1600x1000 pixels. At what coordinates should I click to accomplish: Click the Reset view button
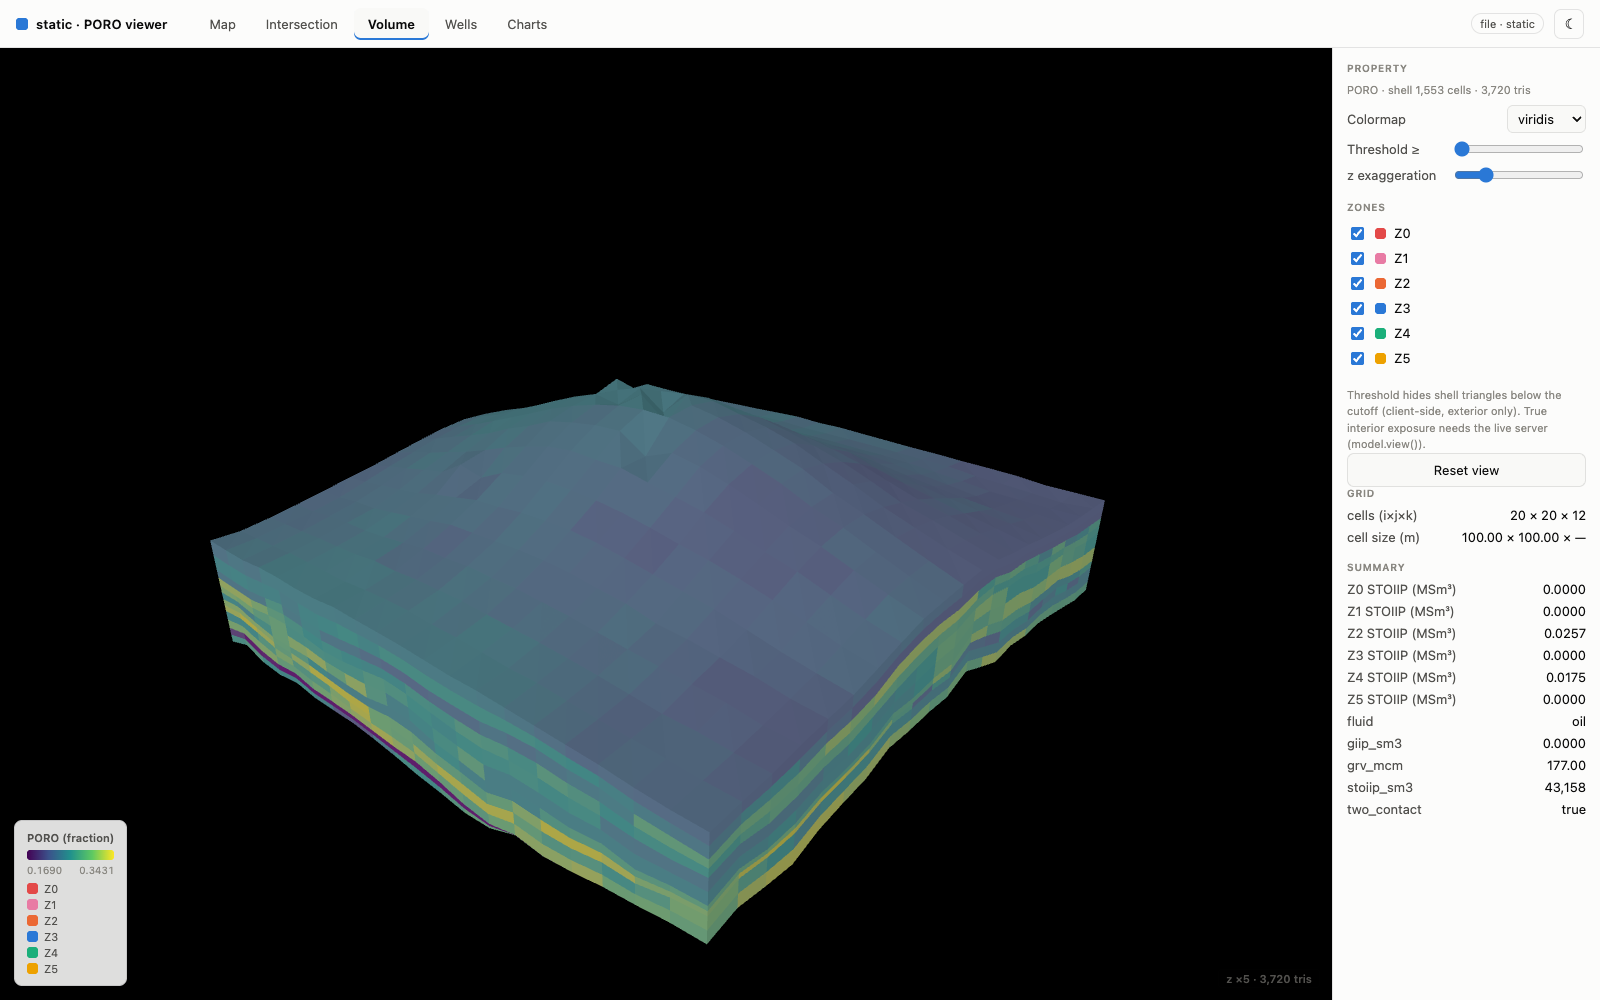coord(1466,470)
